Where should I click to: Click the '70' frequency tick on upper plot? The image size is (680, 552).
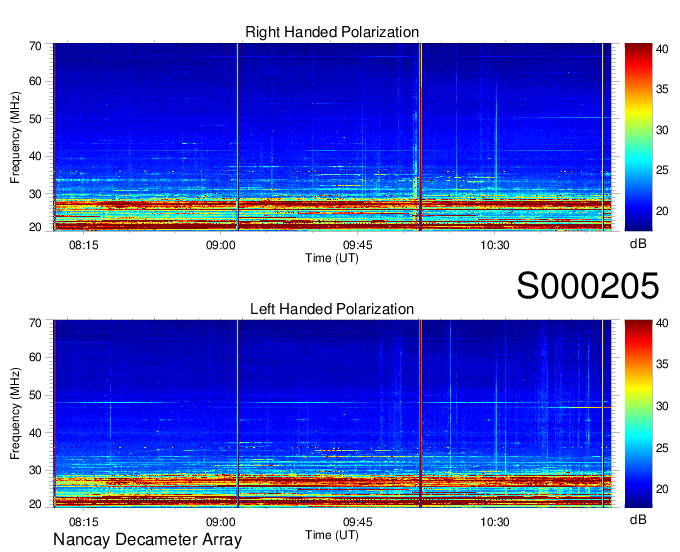pyautogui.click(x=35, y=46)
